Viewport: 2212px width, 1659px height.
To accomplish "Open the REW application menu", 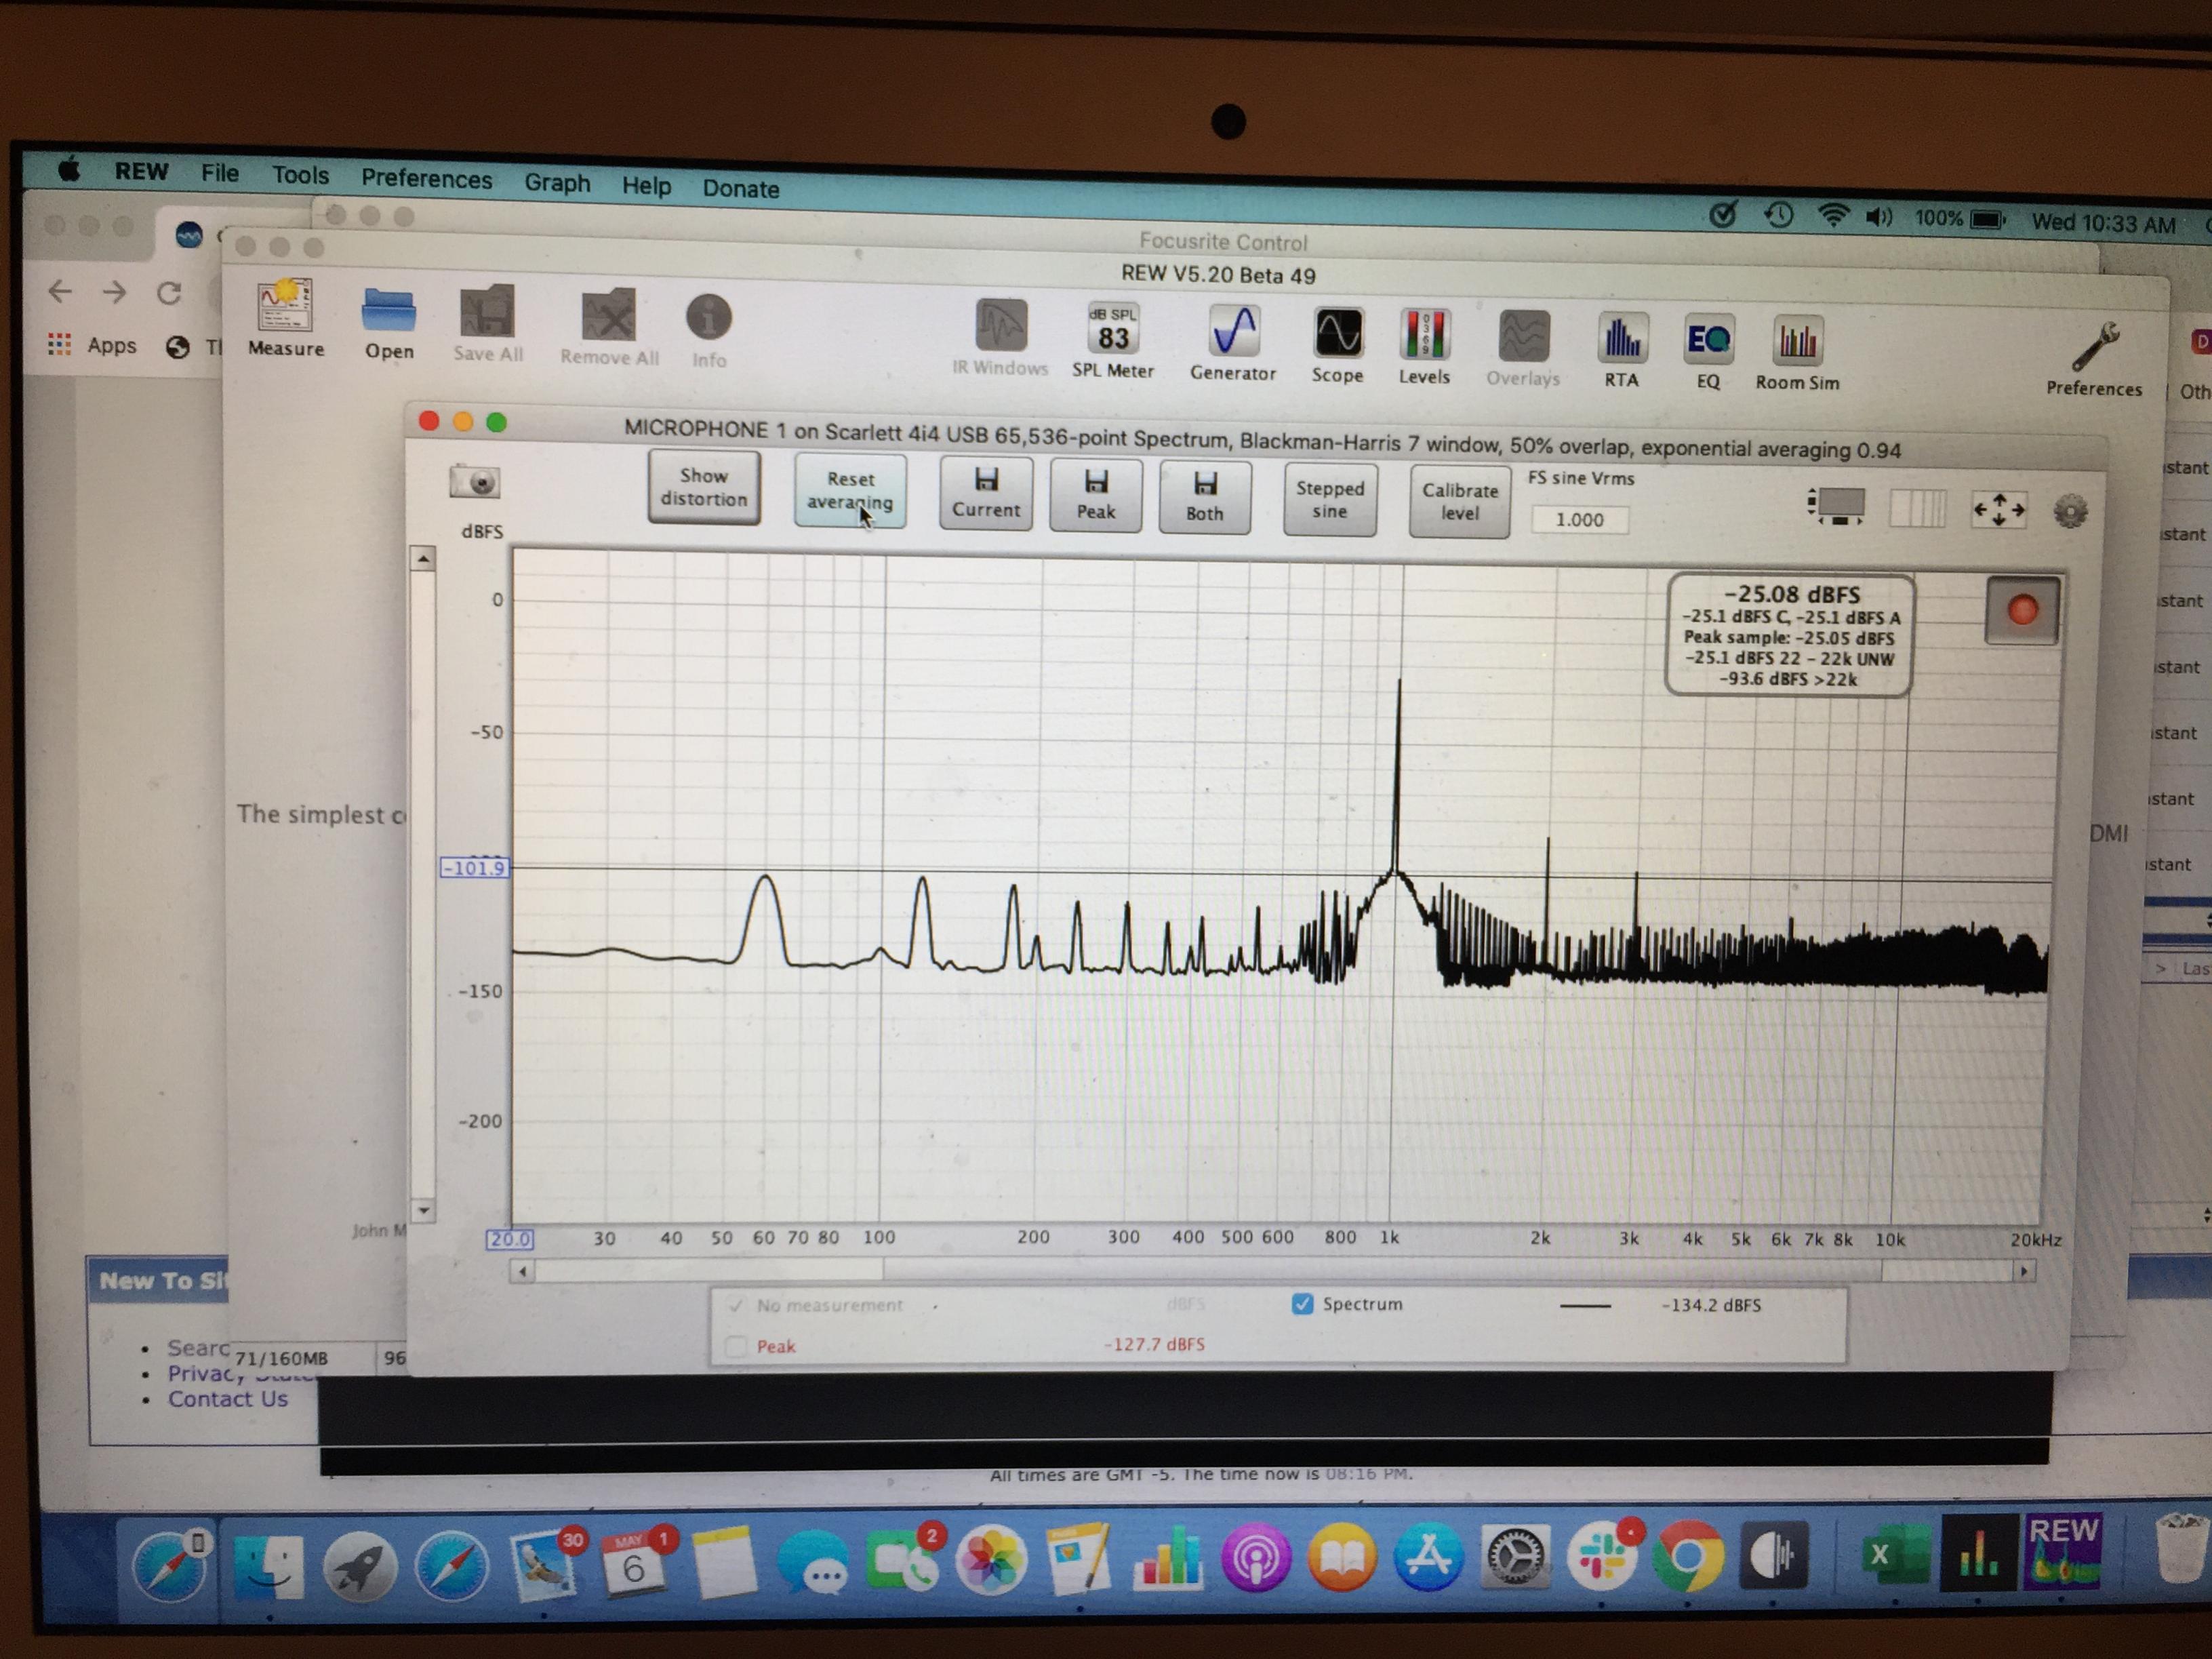I will coord(141,171).
